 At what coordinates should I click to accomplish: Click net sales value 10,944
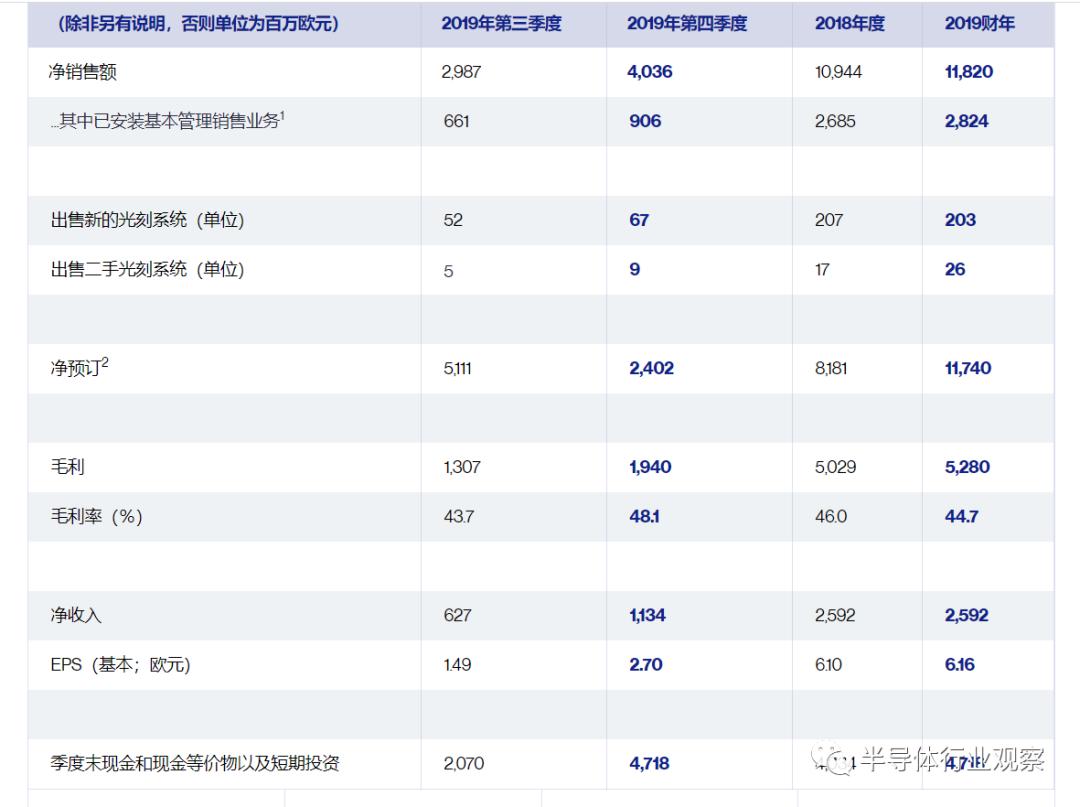pyautogui.click(x=838, y=72)
